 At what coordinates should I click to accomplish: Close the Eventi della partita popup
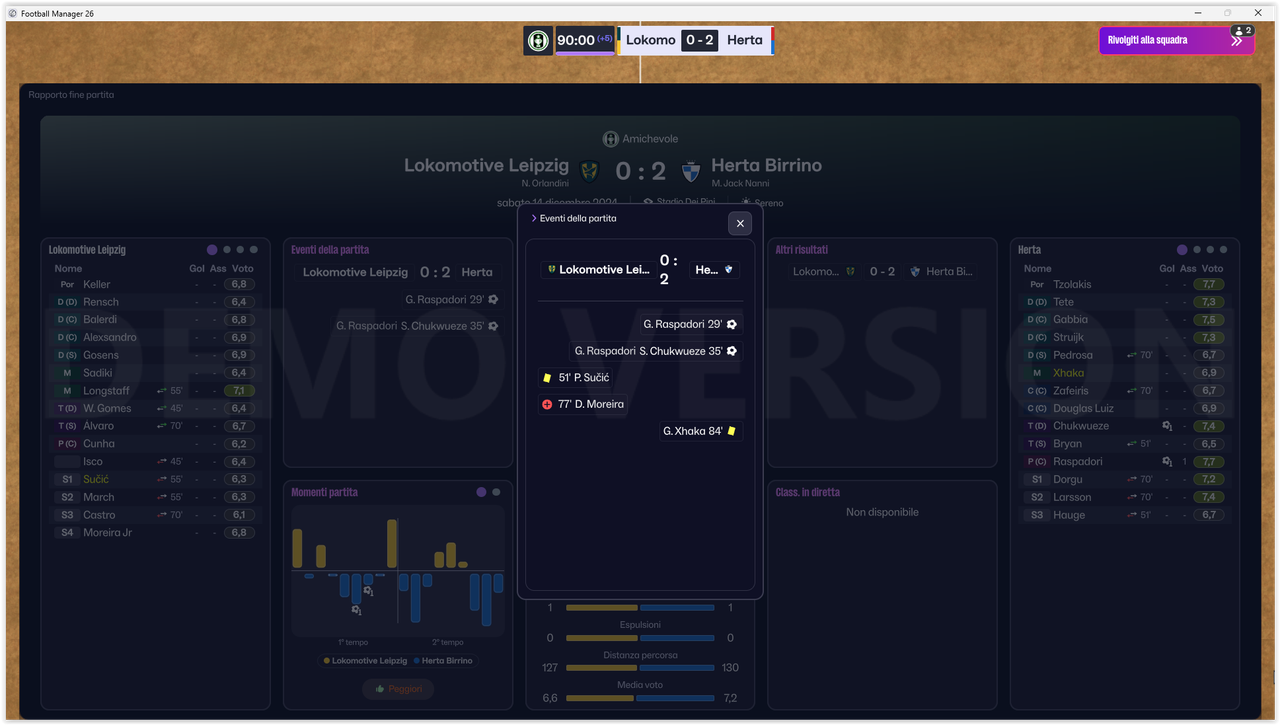[x=740, y=224]
